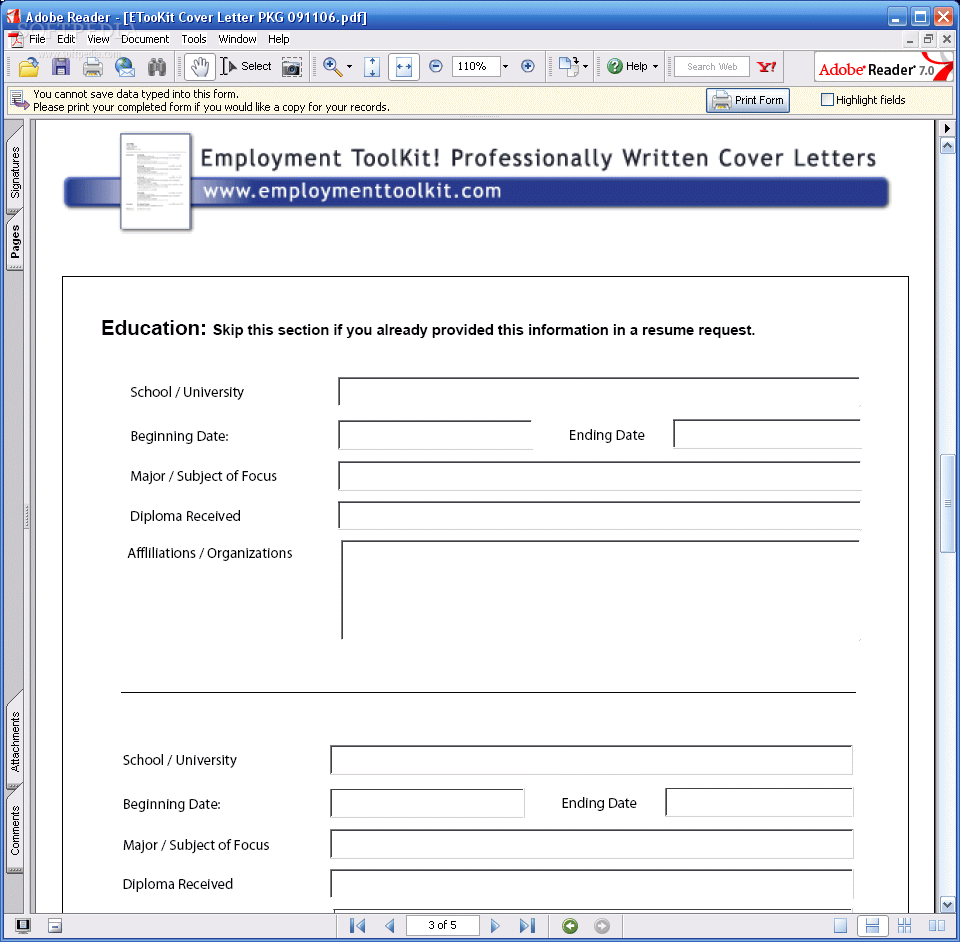Screen dimensions: 960x942
Task: Click the first Major / Subject of Focus field
Action: coord(599,476)
